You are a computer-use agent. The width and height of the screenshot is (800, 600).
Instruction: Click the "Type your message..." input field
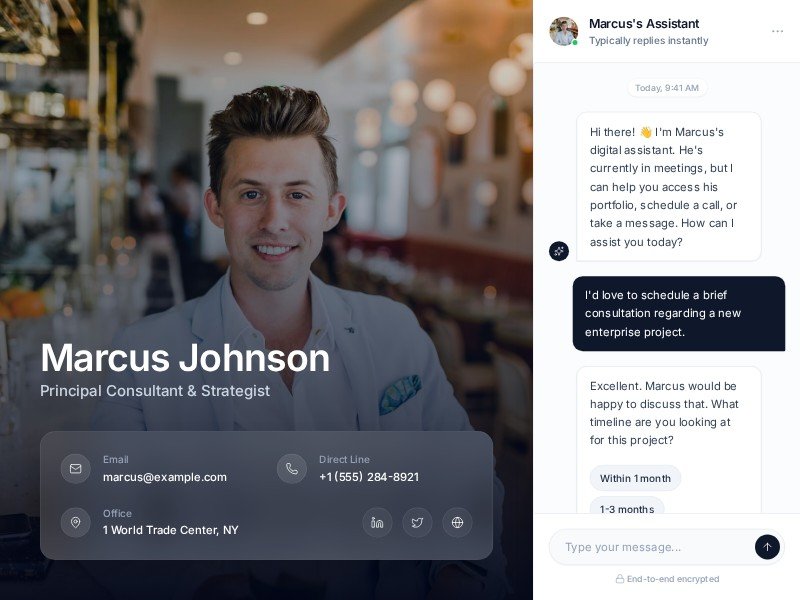[652, 547]
